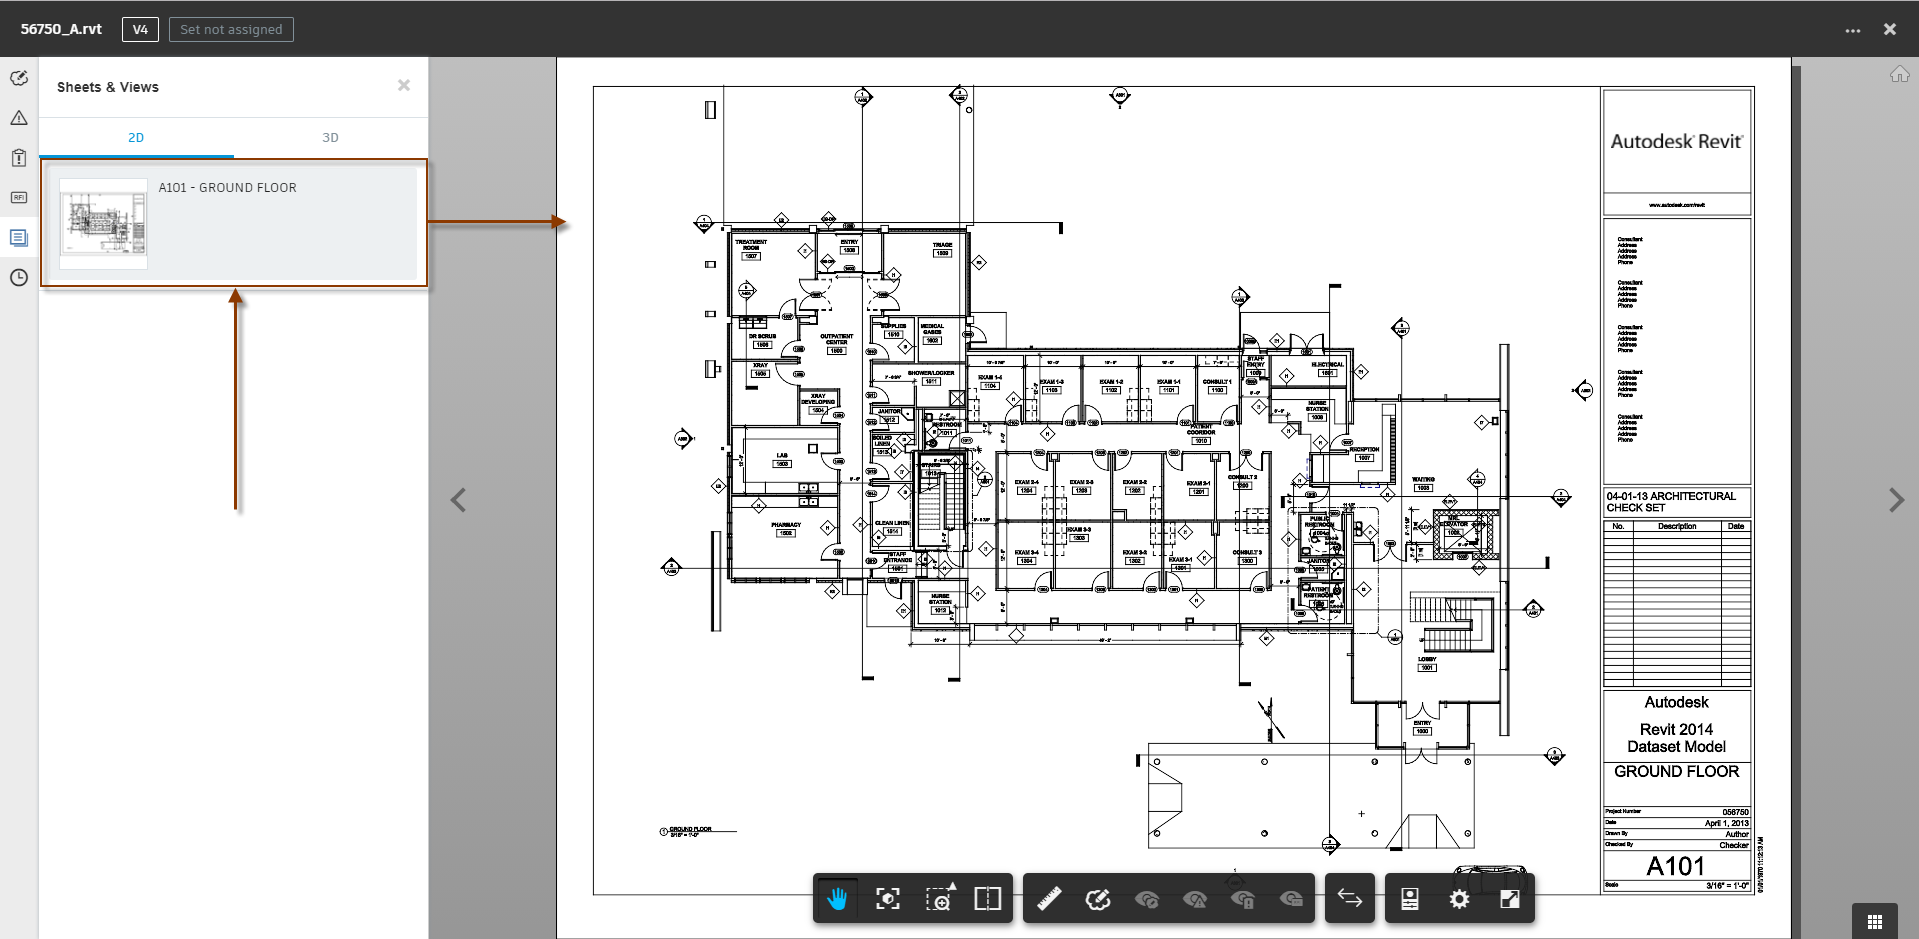The width and height of the screenshot is (1919, 939).
Task: Select the Pan tool
Action: point(837,898)
